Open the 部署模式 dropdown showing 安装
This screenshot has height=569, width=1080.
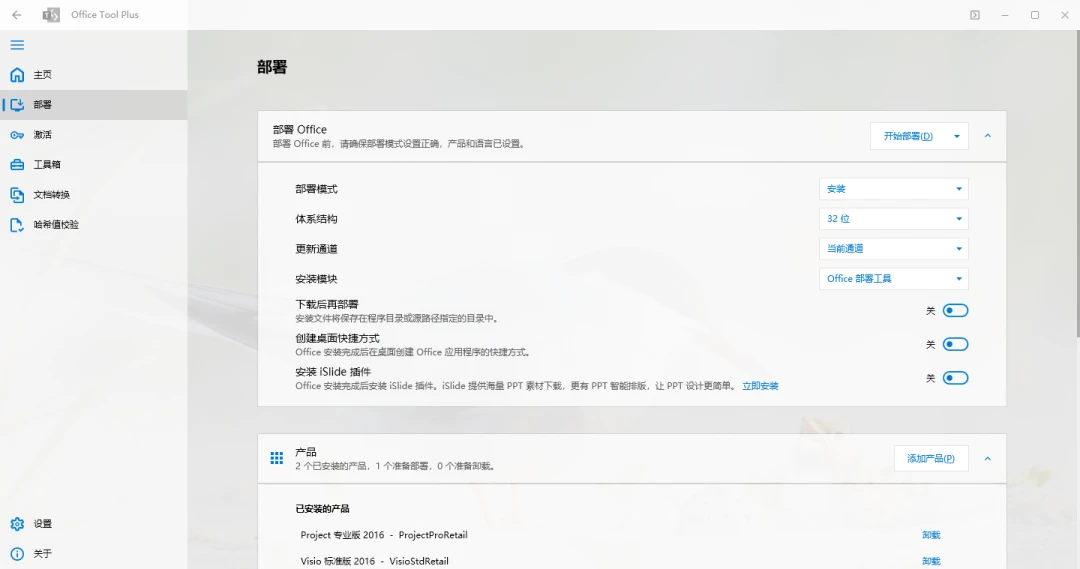coord(893,189)
